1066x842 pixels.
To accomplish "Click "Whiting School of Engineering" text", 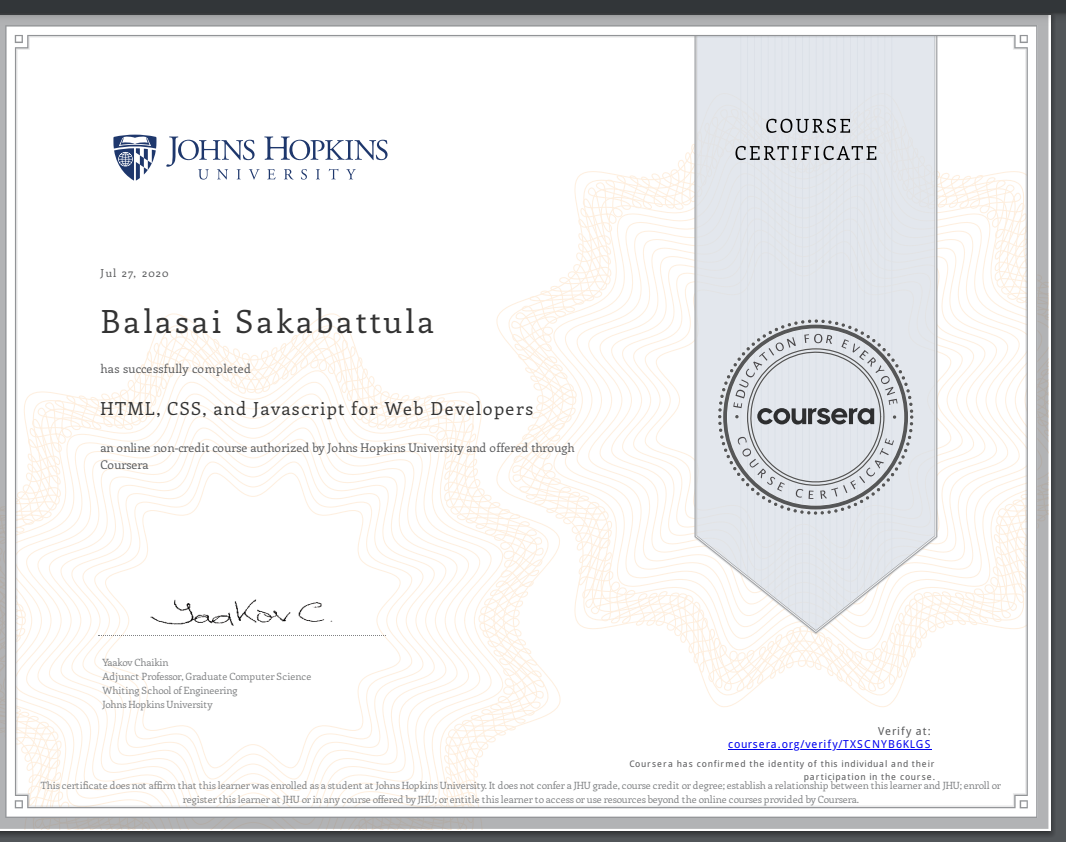I will [x=170, y=690].
